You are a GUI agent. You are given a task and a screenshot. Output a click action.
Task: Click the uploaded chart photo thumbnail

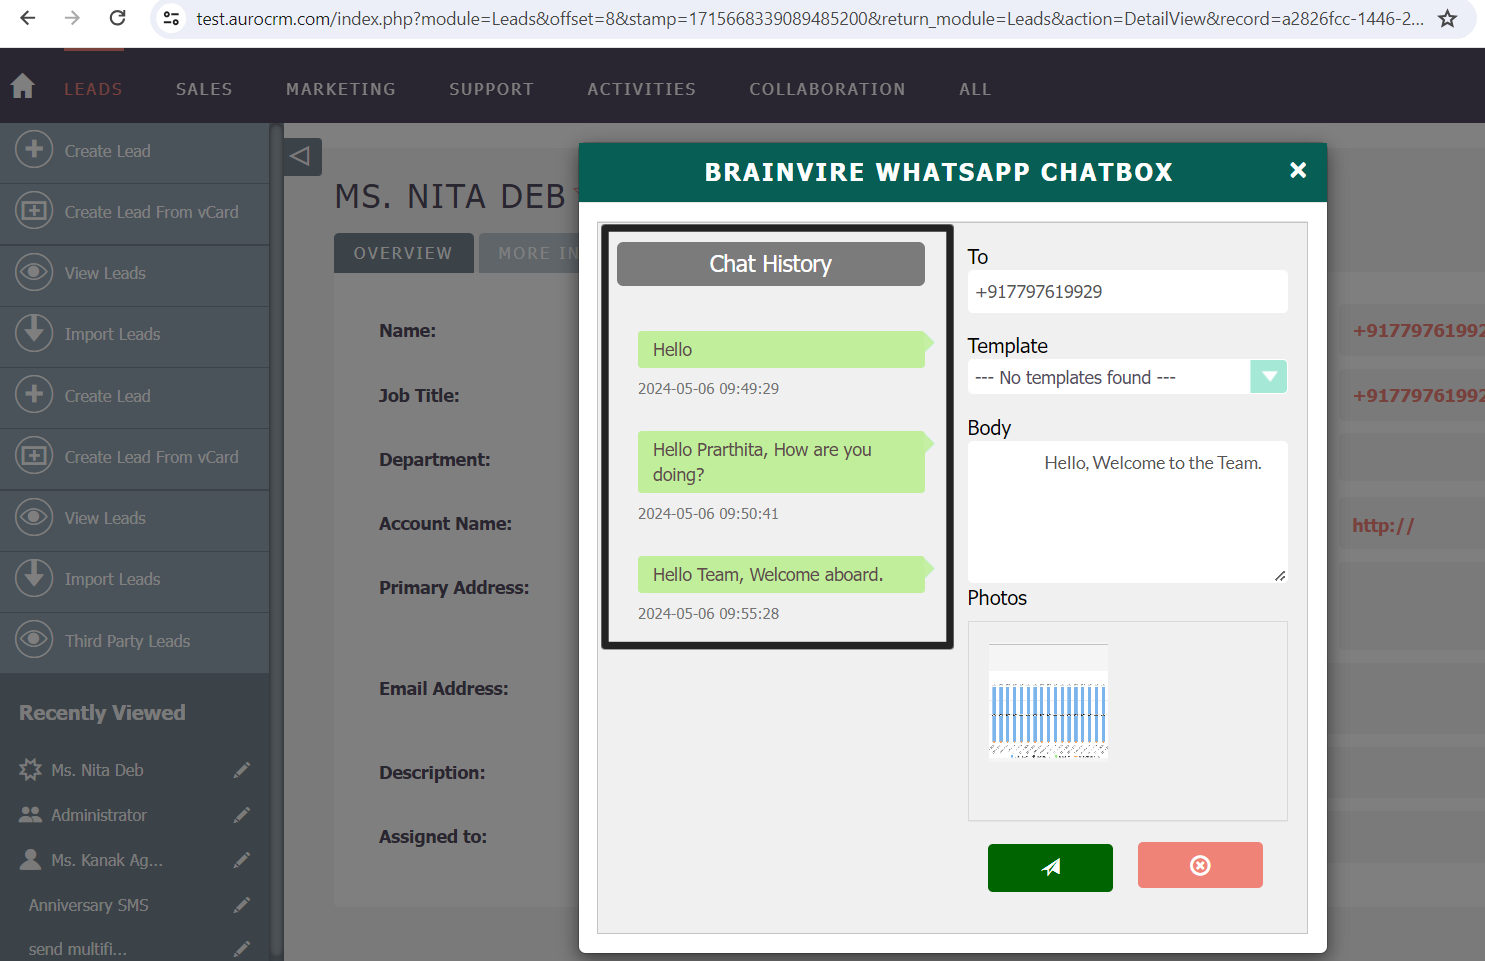point(1048,702)
